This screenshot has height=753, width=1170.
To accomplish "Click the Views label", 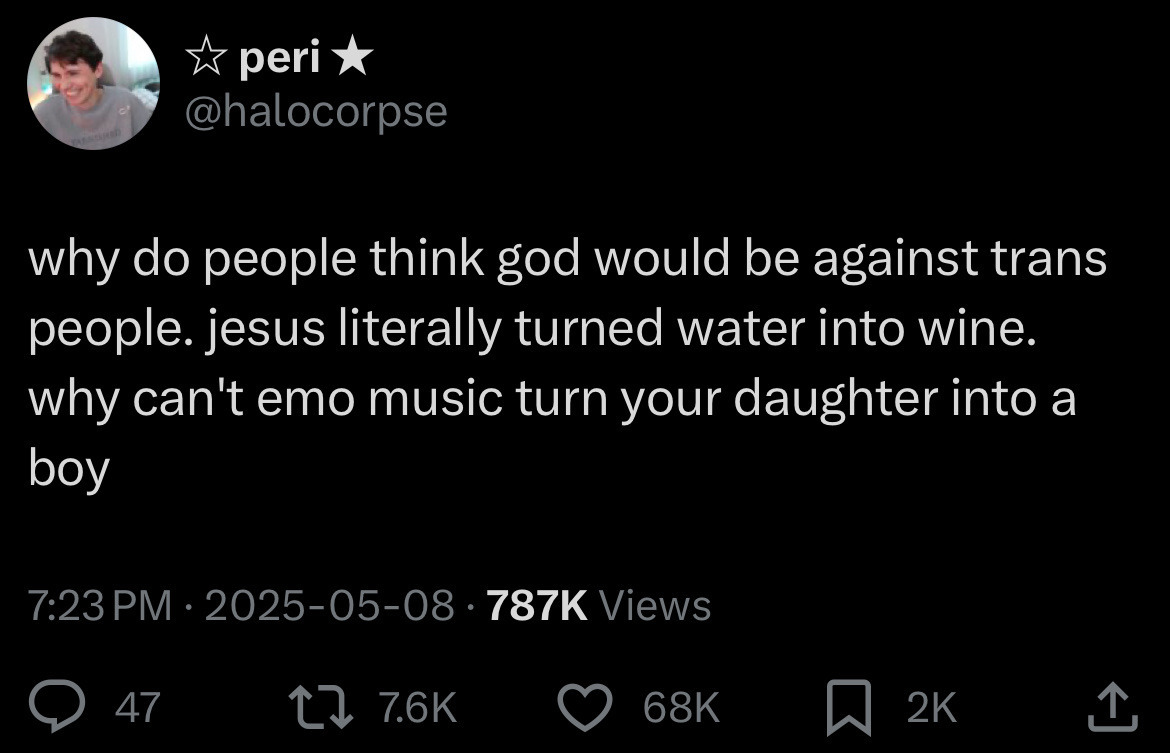I will tap(655, 605).
